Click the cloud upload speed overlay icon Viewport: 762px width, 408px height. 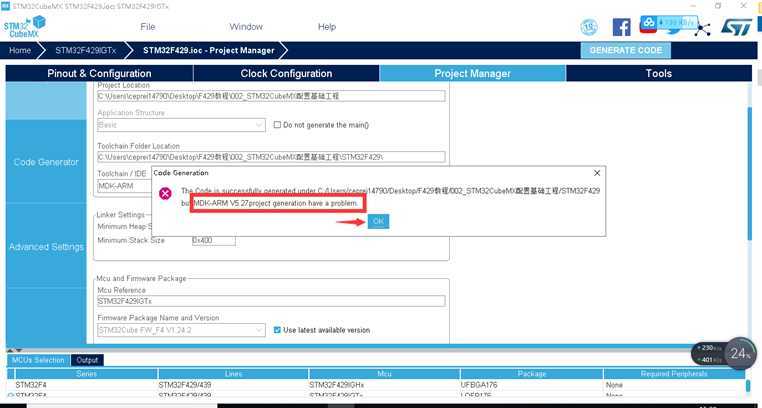pos(669,22)
